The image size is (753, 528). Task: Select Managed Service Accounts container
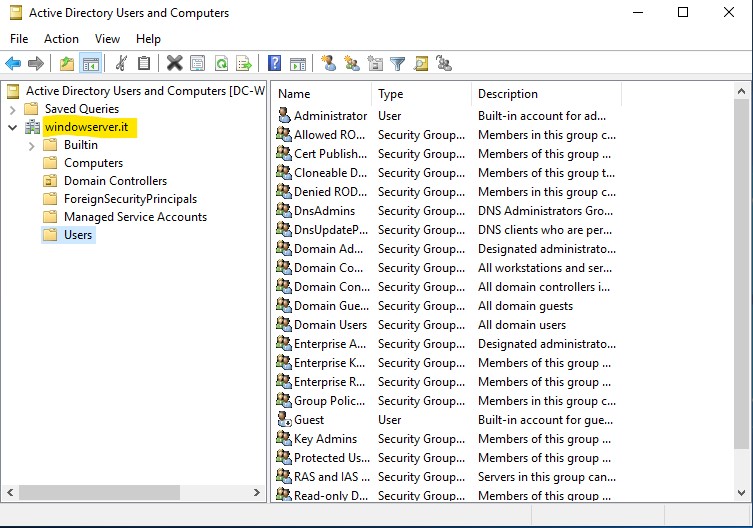135,217
